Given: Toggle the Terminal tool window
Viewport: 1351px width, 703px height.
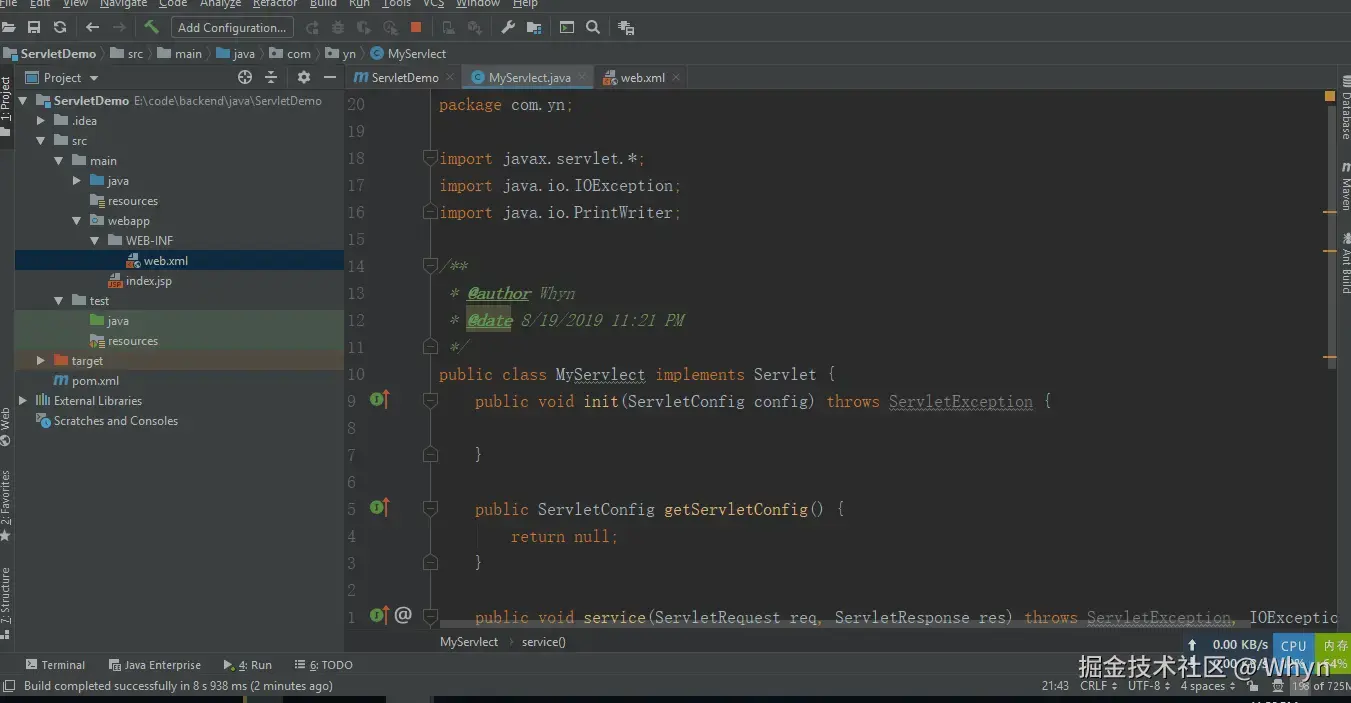Looking at the screenshot, I should coord(56,665).
